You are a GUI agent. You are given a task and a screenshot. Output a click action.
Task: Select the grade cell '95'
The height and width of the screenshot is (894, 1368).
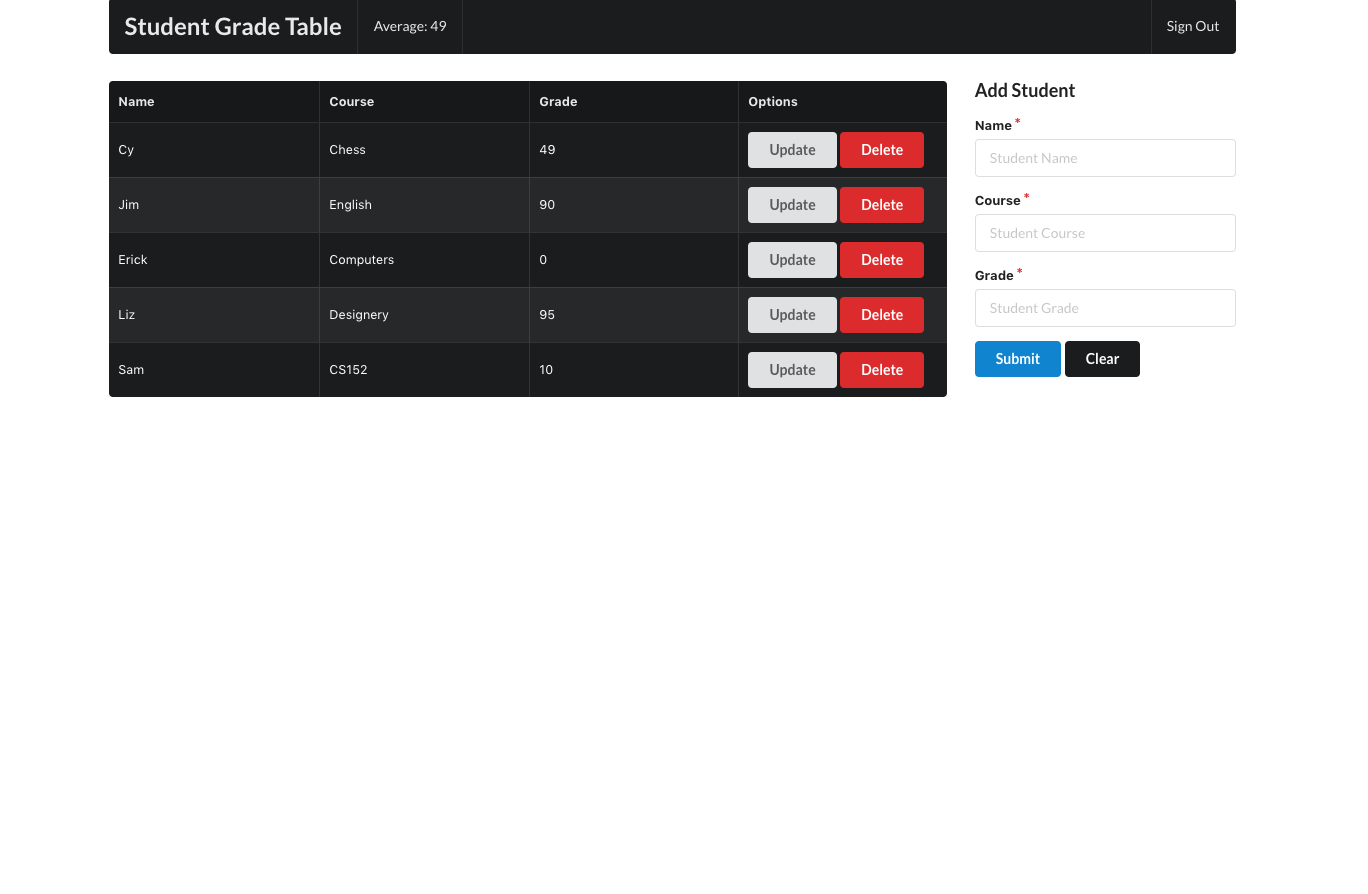pos(634,315)
